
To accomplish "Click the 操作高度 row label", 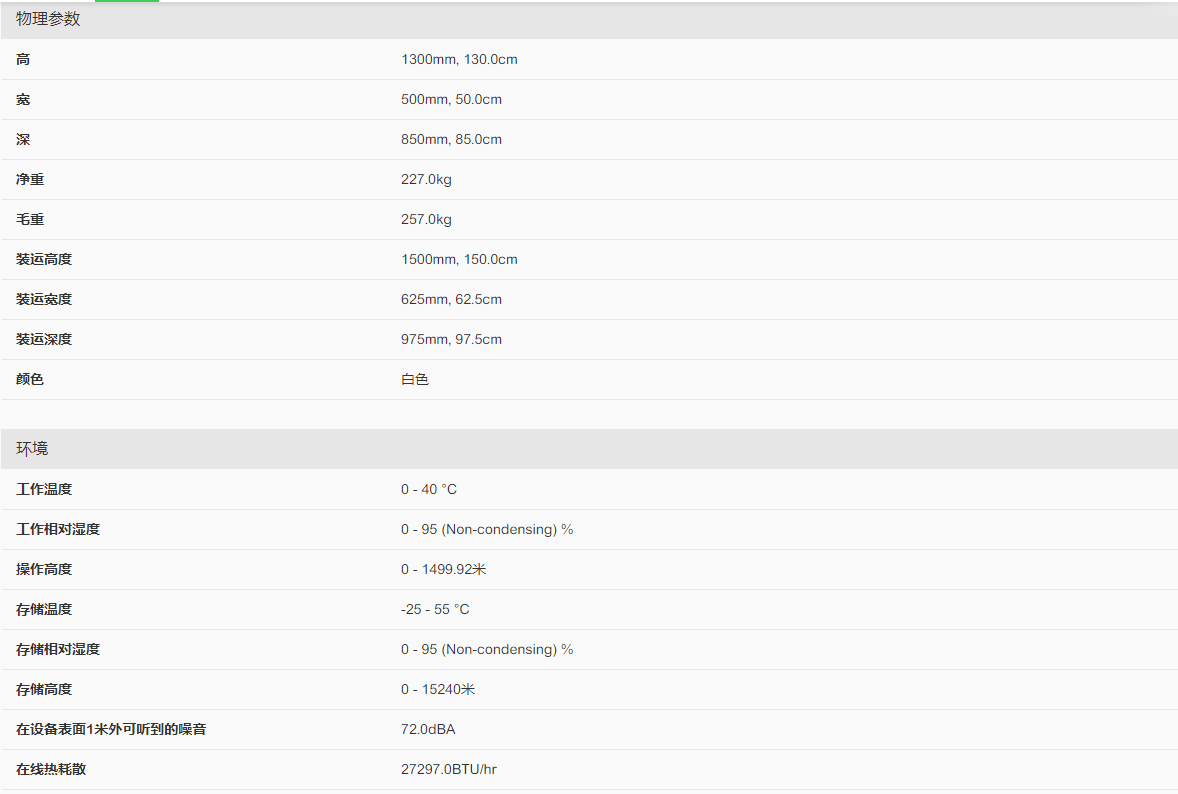I will [44, 570].
